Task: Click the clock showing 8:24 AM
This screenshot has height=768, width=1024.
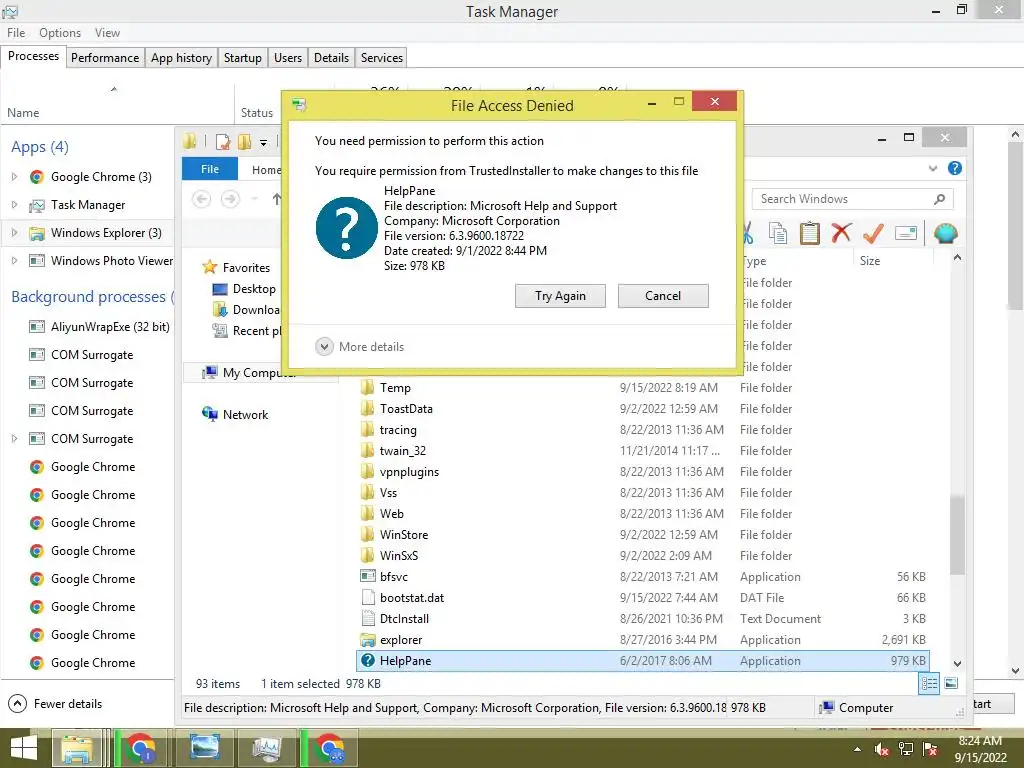Action: [x=980, y=741]
